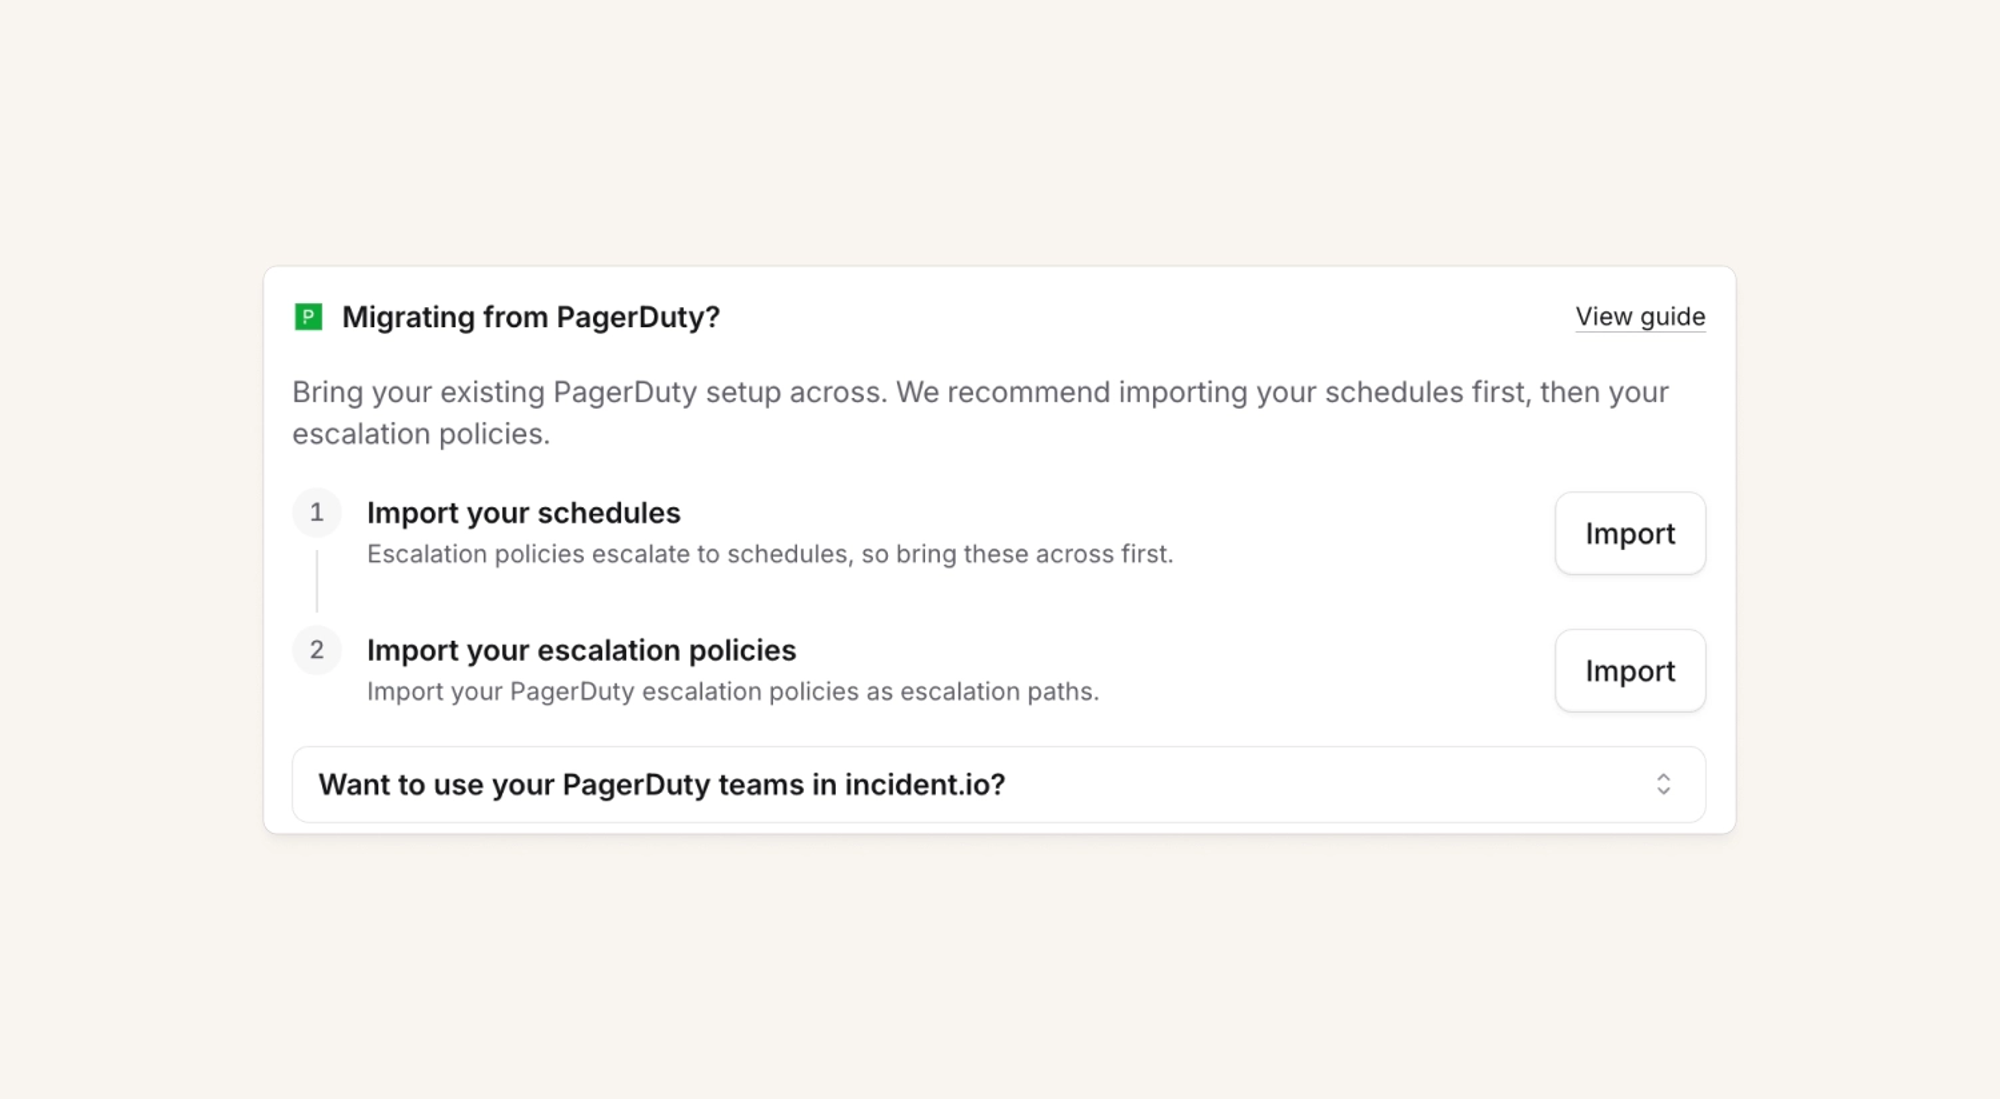This screenshot has height=1099, width=2000.
Task: Click the vertical connector line between steps
Action: (x=317, y=581)
